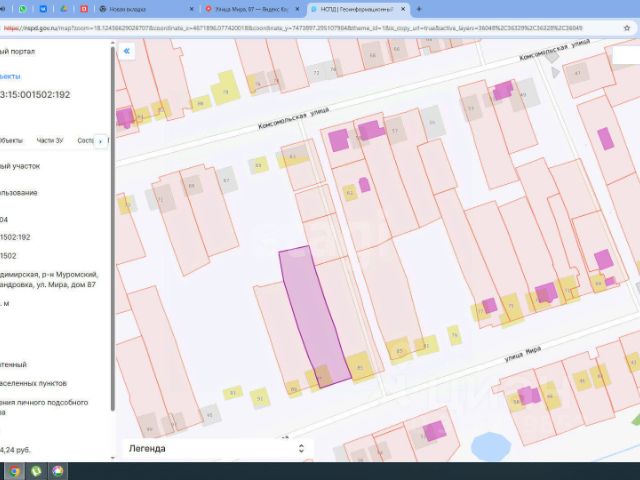Viewport: 640px width, 480px height.
Task: Open a new browser tab with the plus
Action: [x=419, y=9]
